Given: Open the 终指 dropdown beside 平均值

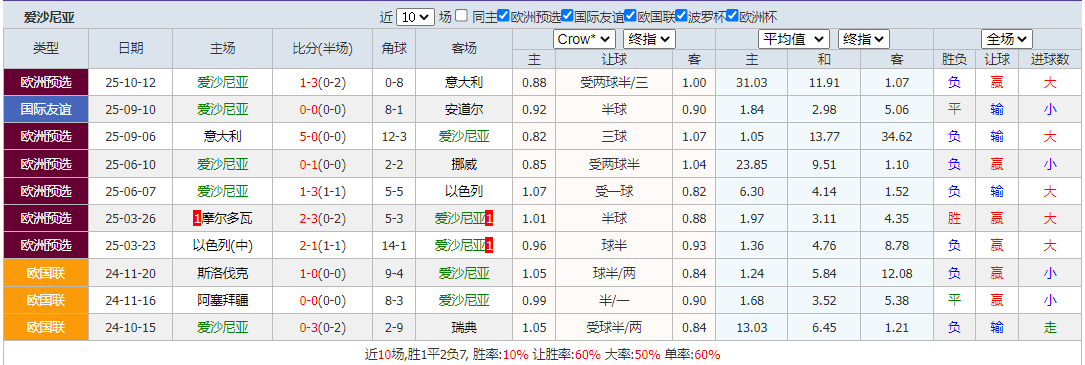Looking at the screenshot, I should click(864, 39).
